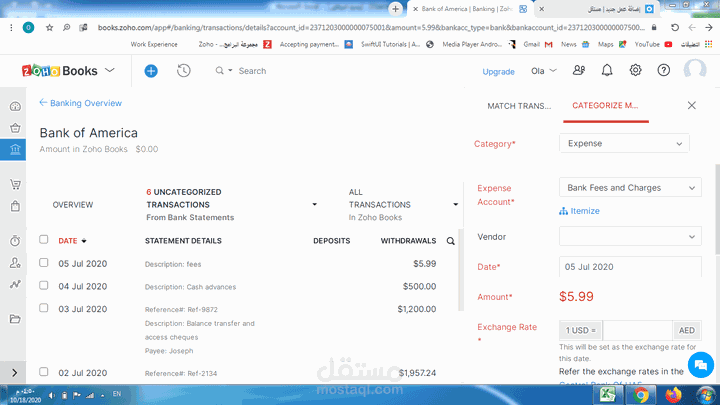Select the Uncategorized Transactions tab
Image resolution: width=720 pixels, height=405 pixels.
pos(190,205)
